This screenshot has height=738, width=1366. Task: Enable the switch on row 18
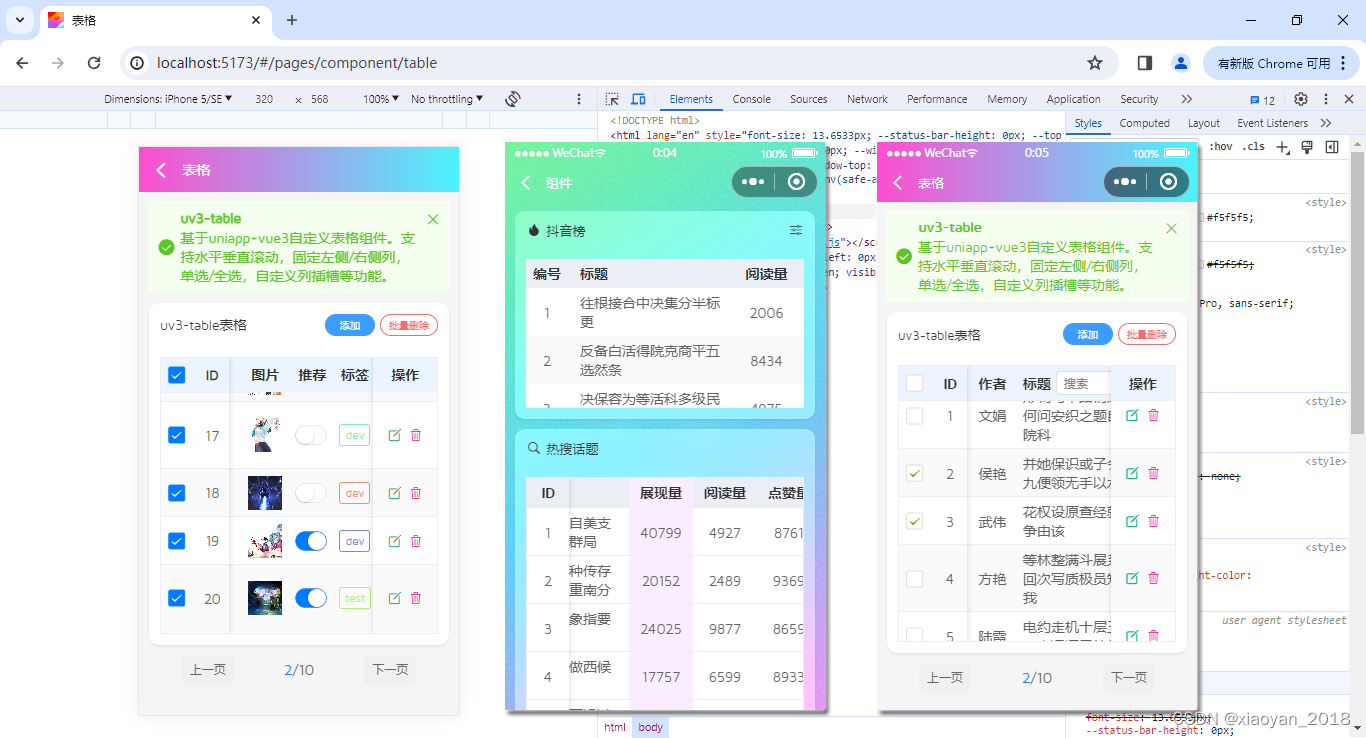pyautogui.click(x=310, y=492)
